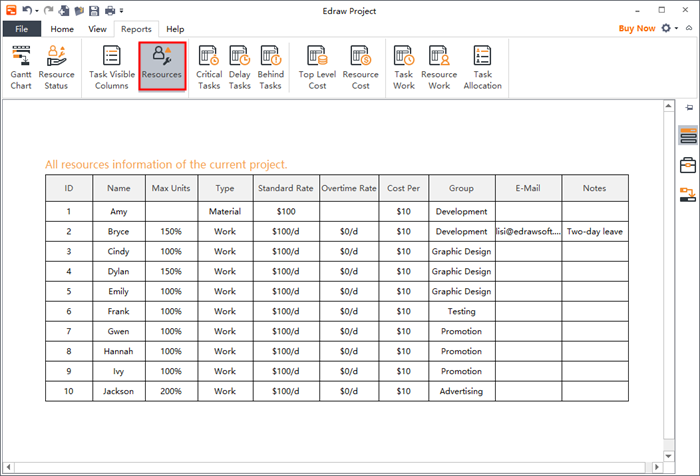
Task: Click the 'Two-day leave' notes cell
Action: [595, 231]
